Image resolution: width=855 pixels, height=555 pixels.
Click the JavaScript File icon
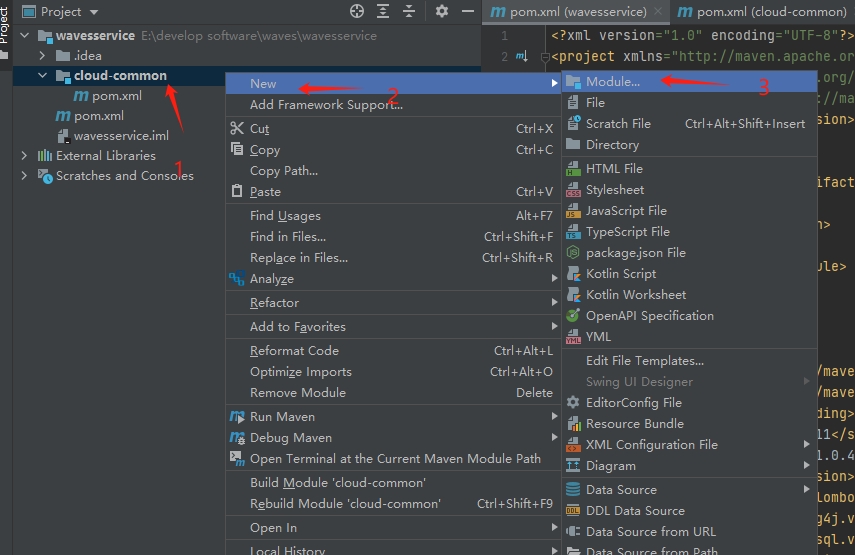pyautogui.click(x=573, y=210)
